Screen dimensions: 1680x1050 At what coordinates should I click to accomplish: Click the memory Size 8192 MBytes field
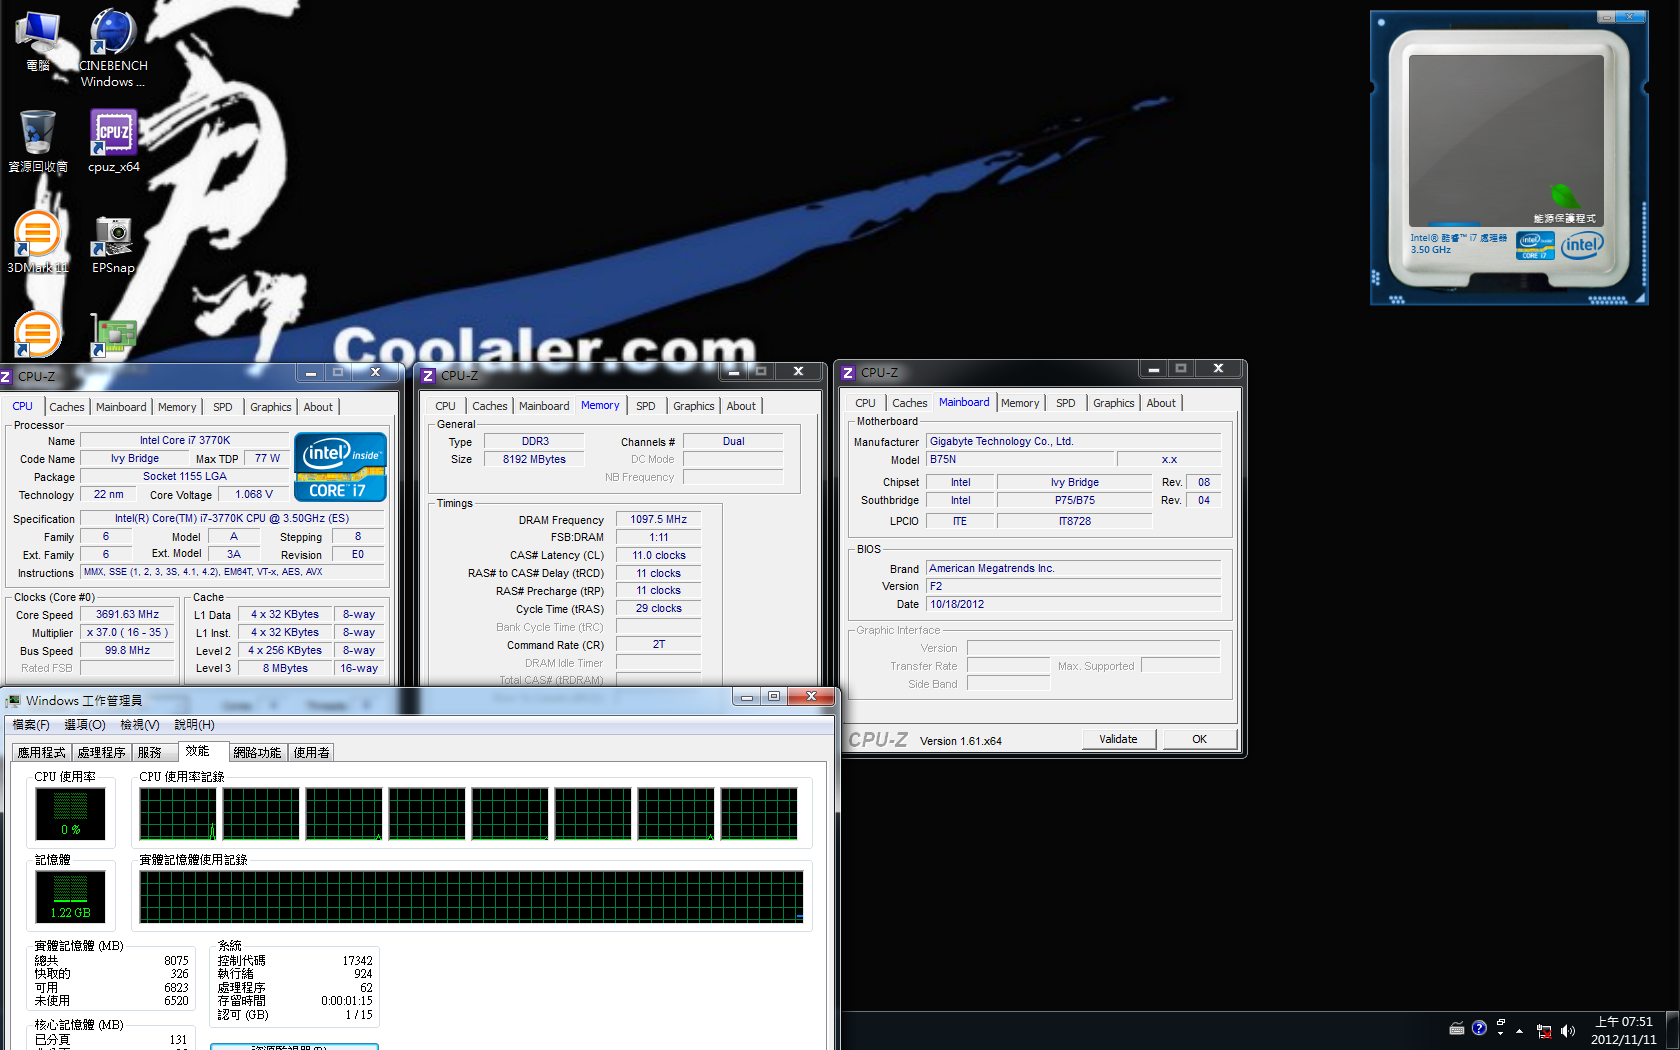534,459
